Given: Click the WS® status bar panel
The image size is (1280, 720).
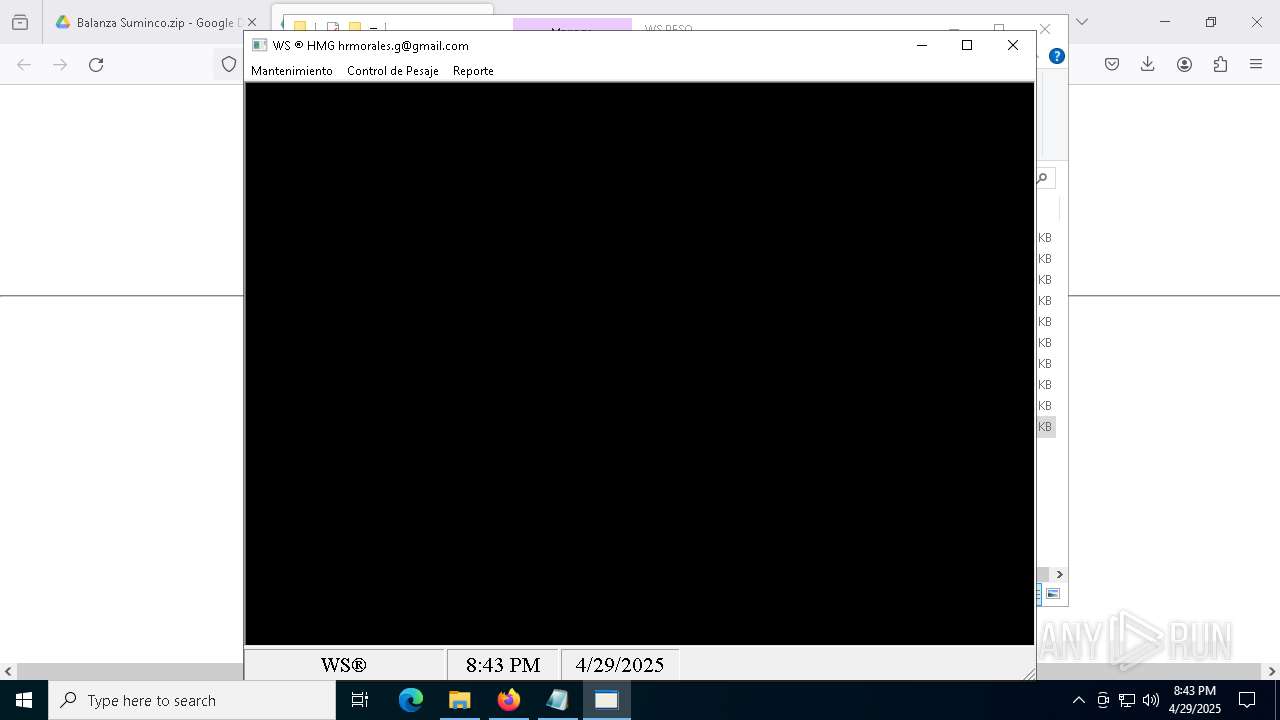Looking at the screenshot, I should point(344,665).
